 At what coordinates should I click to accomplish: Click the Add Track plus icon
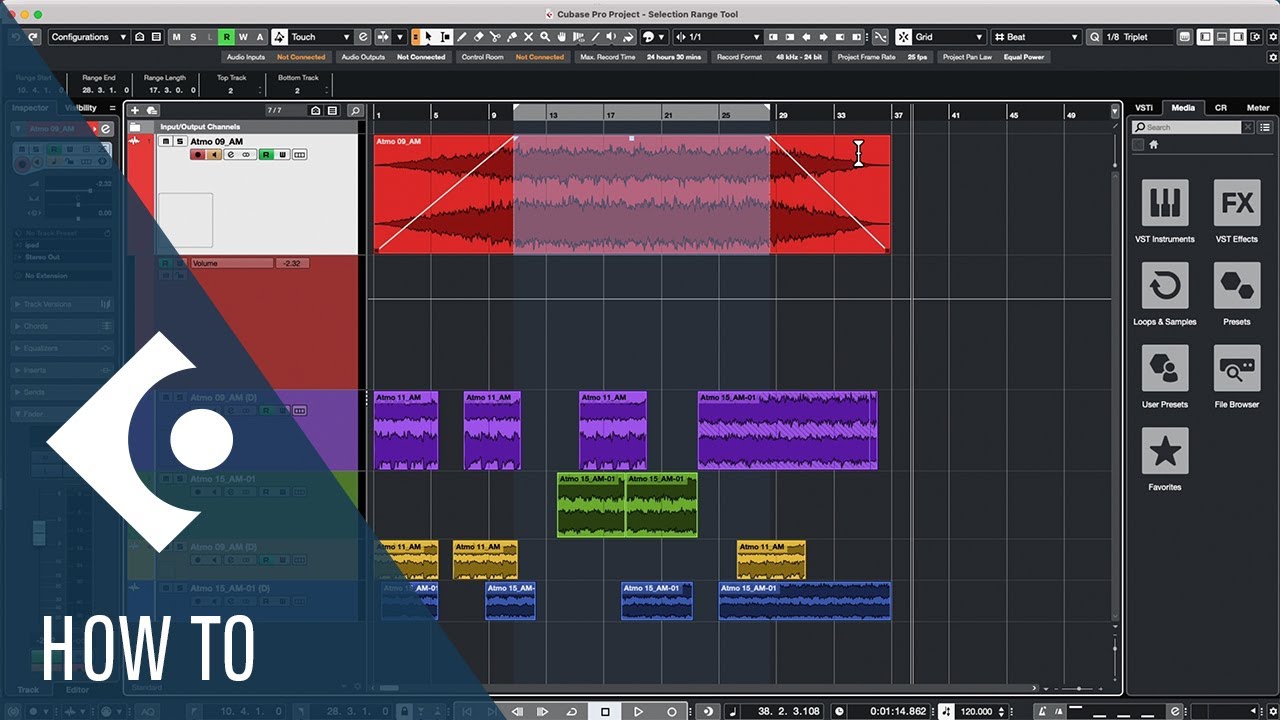[135, 110]
